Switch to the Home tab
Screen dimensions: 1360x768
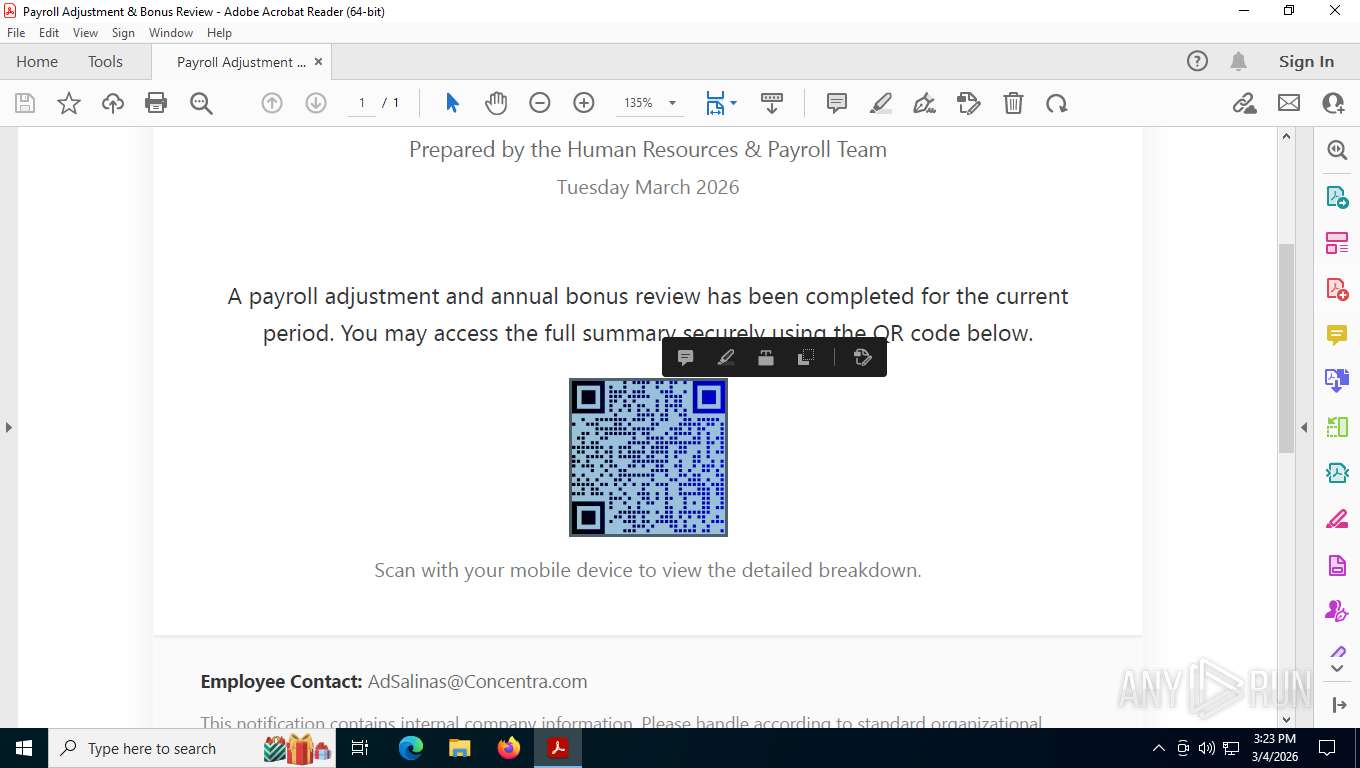[37, 61]
